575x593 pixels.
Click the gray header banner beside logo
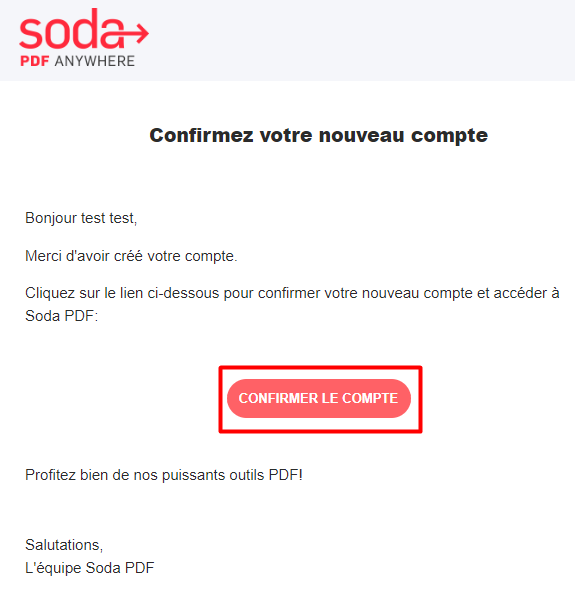click(x=359, y=40)
